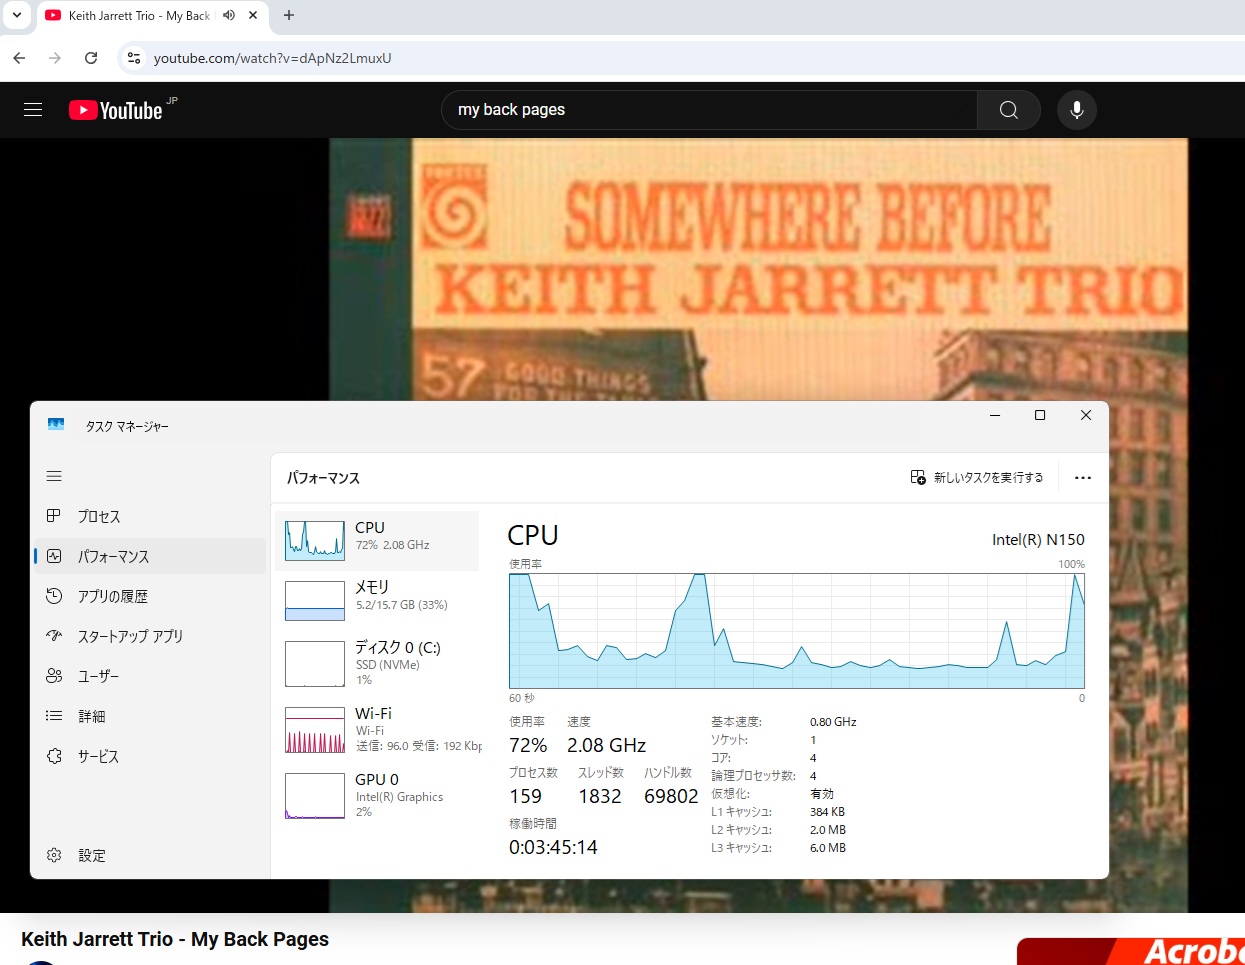Click the 1832 thread count
This screenshot has height=965, width=1245.
[x=600, y=796]
